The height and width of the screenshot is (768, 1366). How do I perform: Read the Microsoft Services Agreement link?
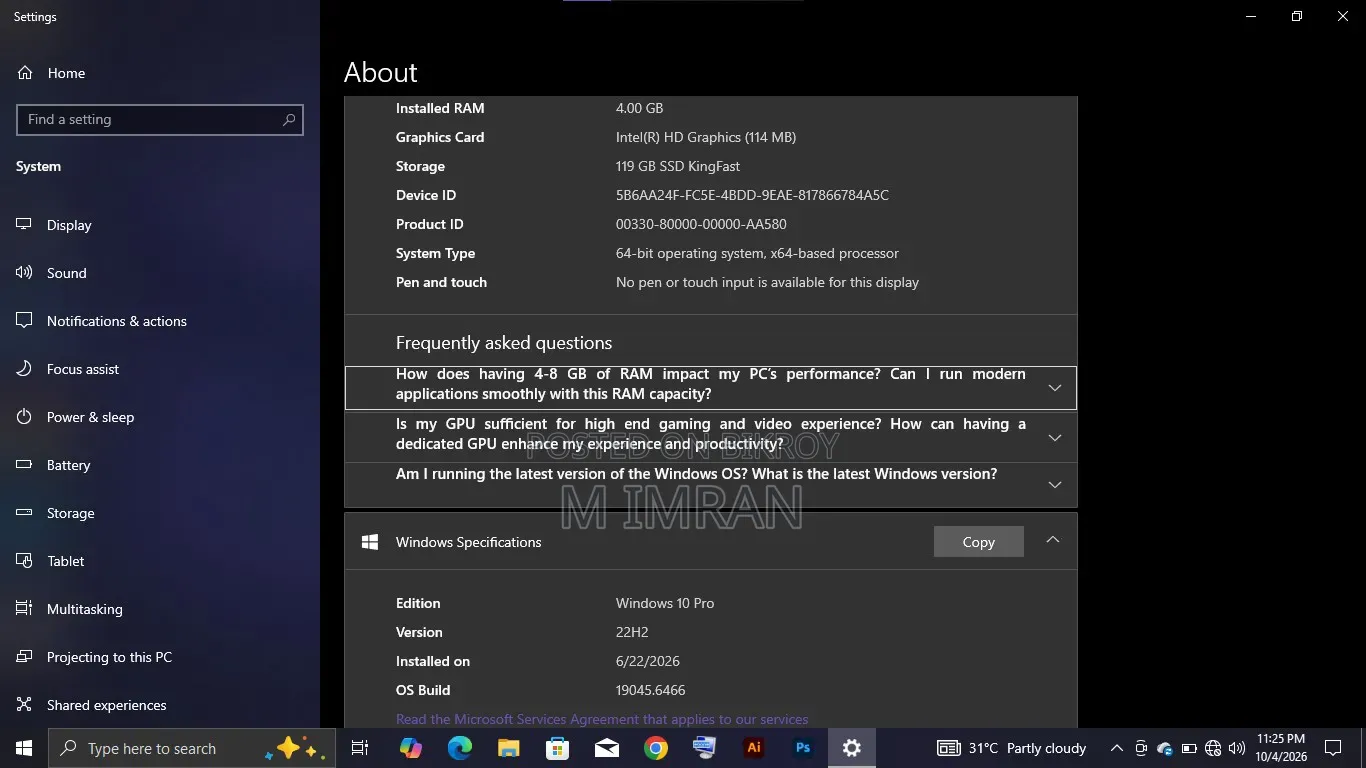(x=602, y=719)
